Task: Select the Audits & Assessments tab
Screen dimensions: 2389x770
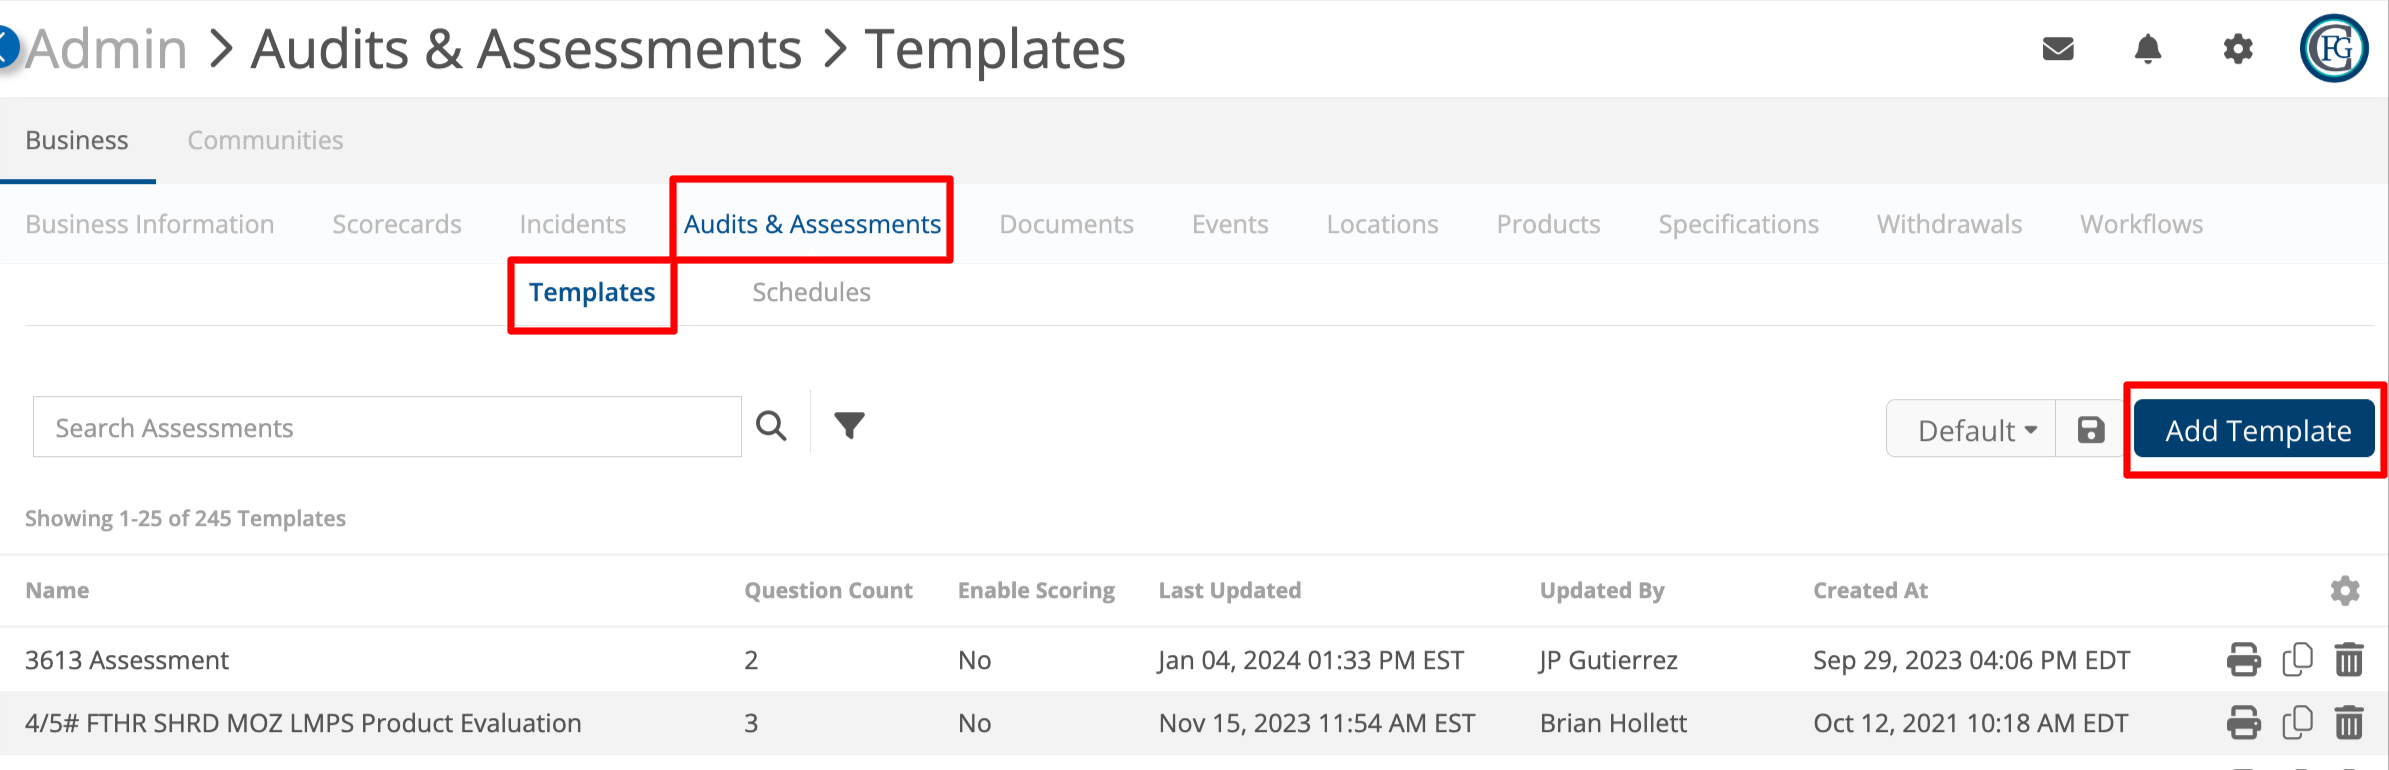Action: coord(812,224)
